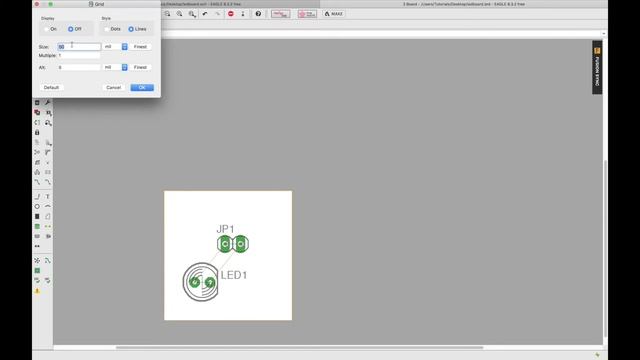Select the Signal airwire tool
Image resolution: width=640 pixels, height=360 pixels.
48,226
